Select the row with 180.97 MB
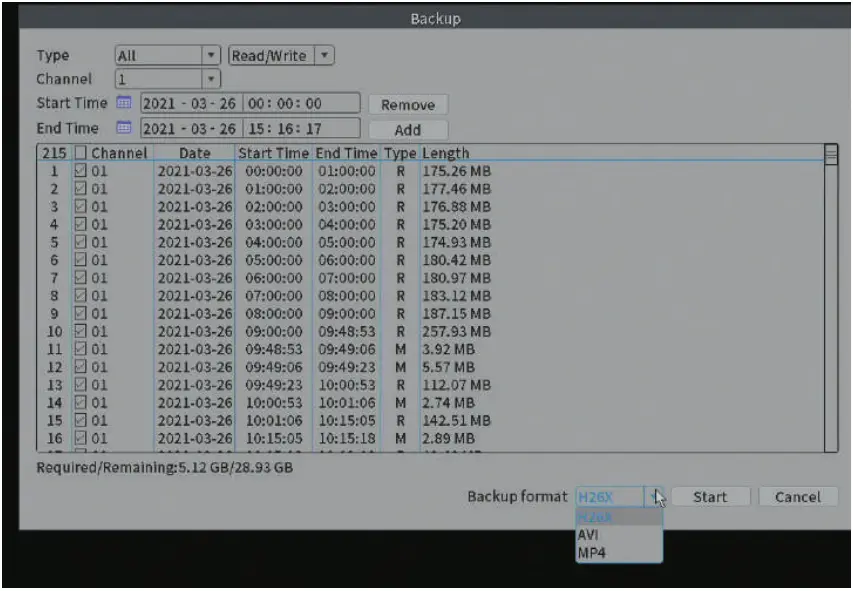Image resolution: width=853 pixels, height=591 pixels. (x=430, y=278)
